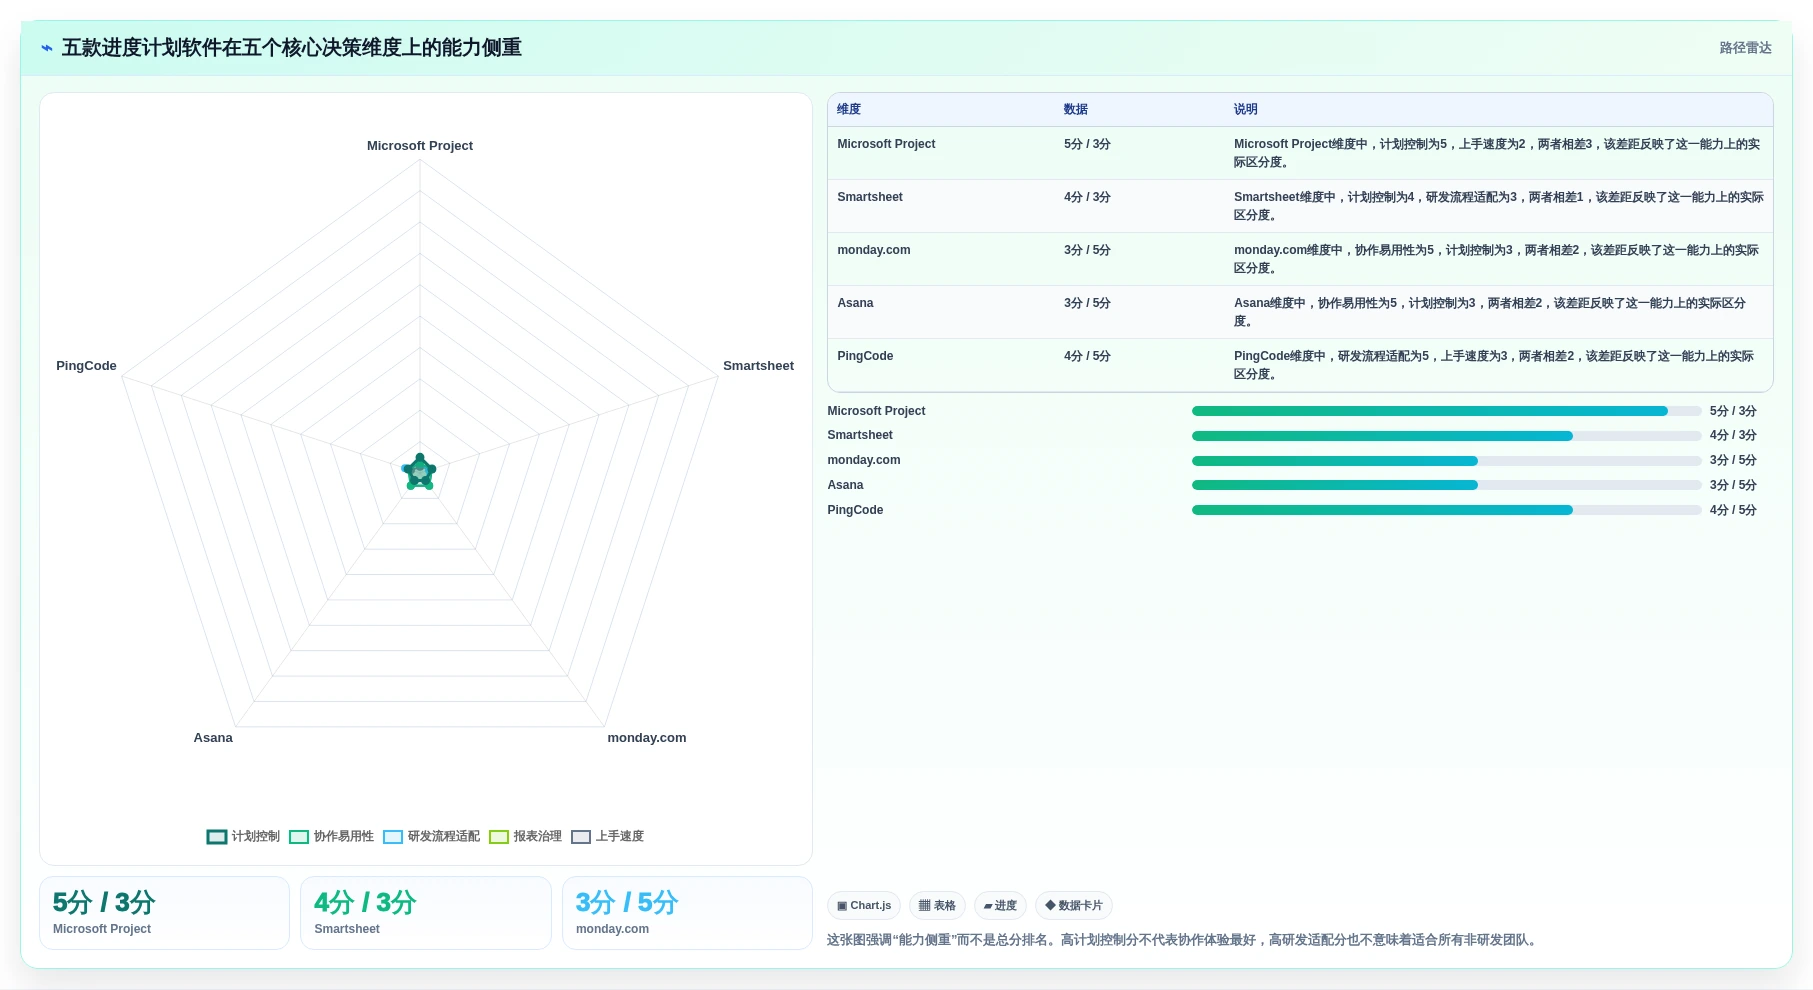
Task: Click the Microsoft Project table row description text
Action: pyautogui.click(x=1497, y=153)
